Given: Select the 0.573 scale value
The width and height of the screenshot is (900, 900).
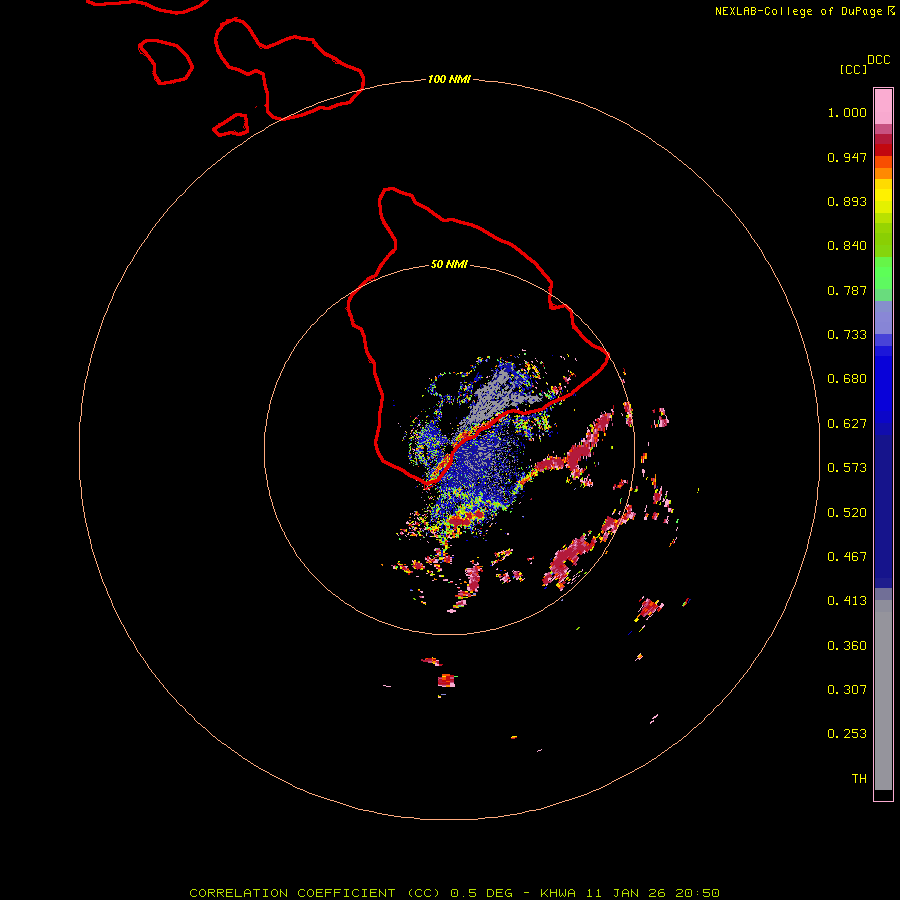Looking at the screenshot, I should pos(847,468).
